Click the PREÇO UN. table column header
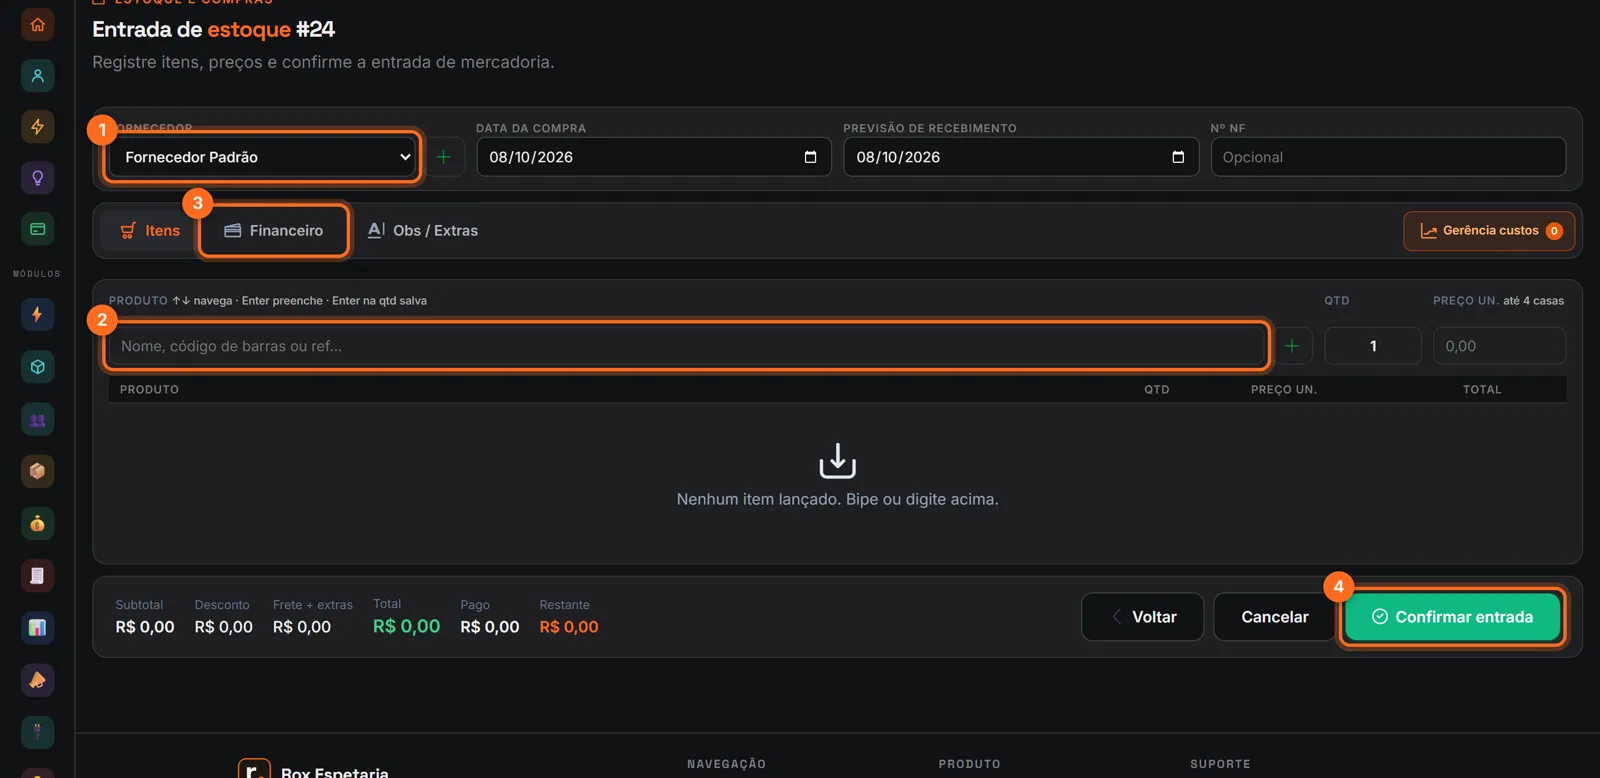Screen dimensions: 1600x778 [x=1284, y=390]
